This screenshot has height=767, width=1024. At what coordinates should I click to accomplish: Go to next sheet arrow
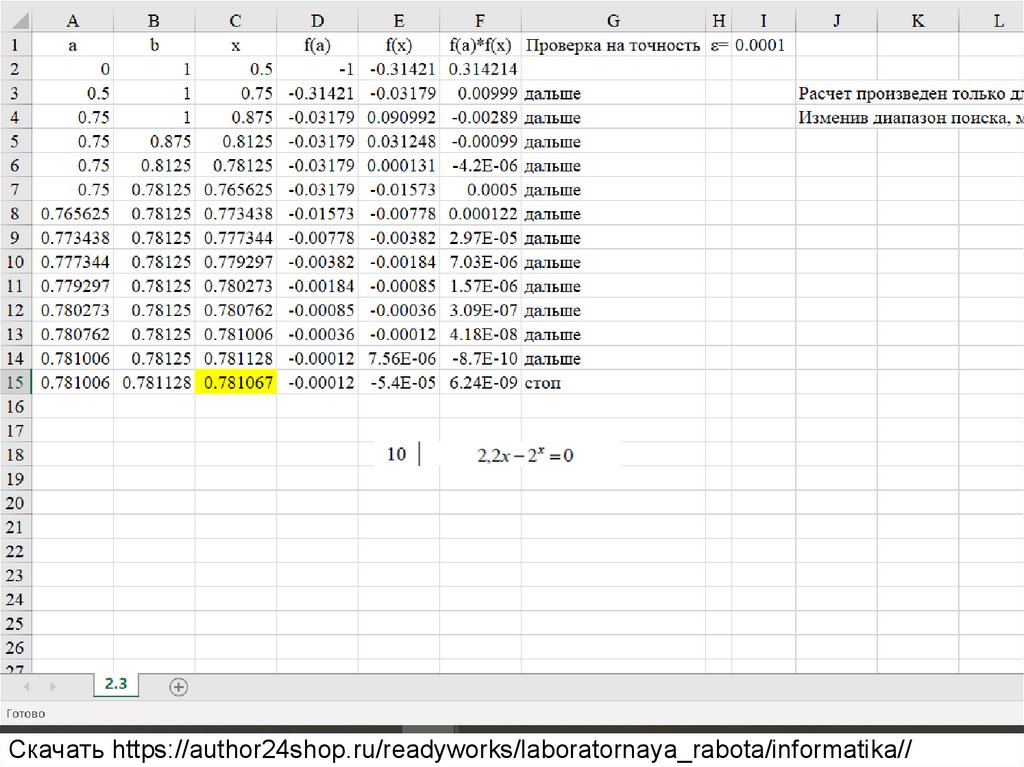click(x=52, y=687)
